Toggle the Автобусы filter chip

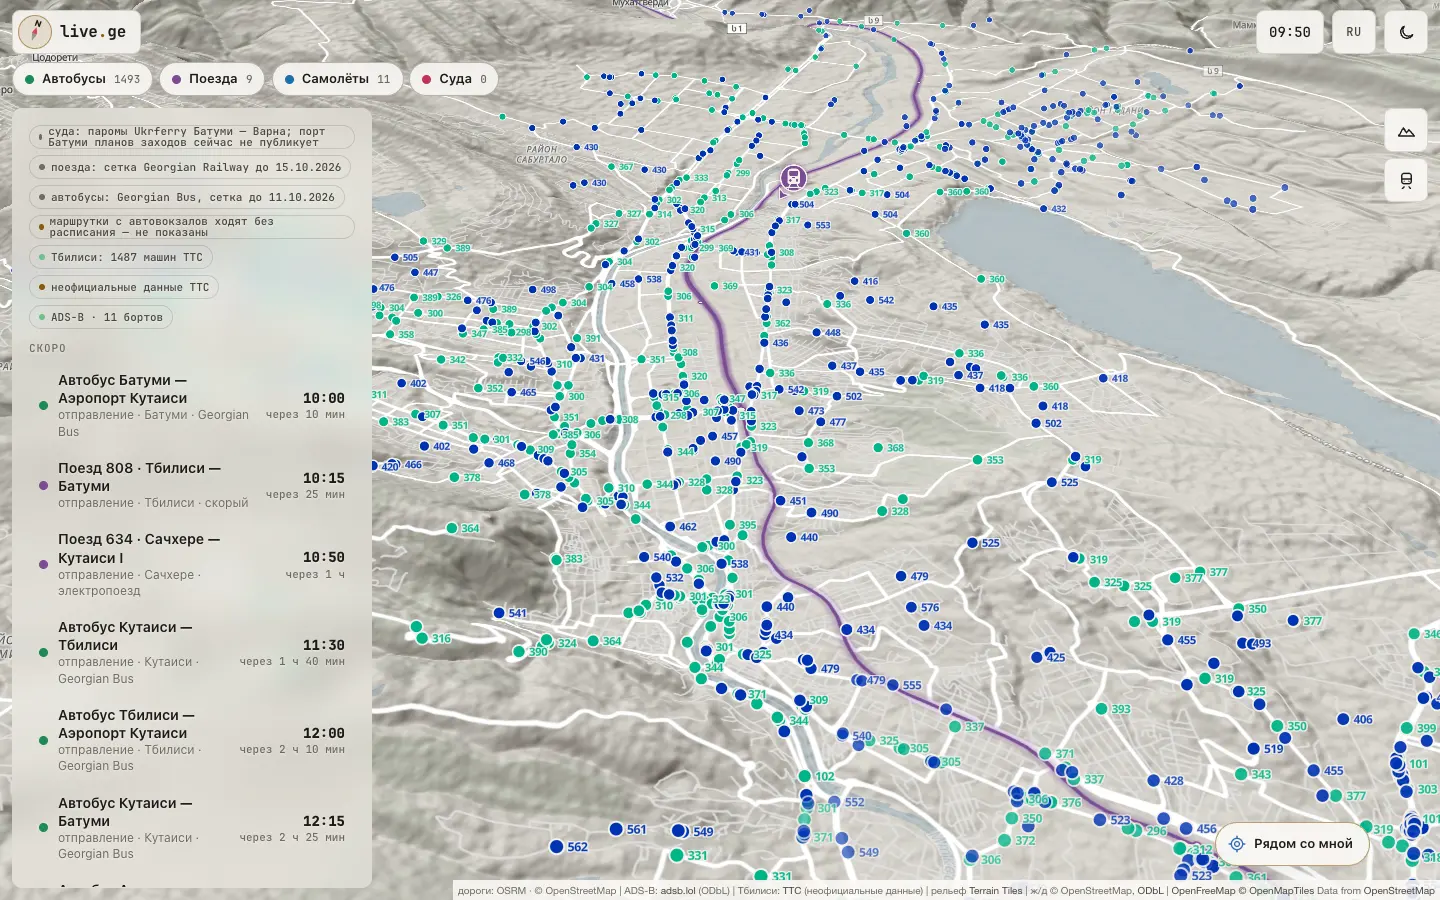83,79
